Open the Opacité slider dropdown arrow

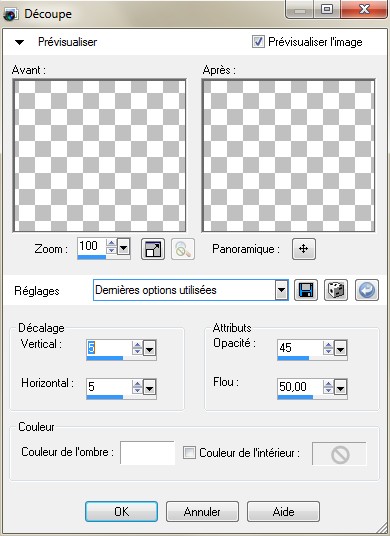coord(340,348)
